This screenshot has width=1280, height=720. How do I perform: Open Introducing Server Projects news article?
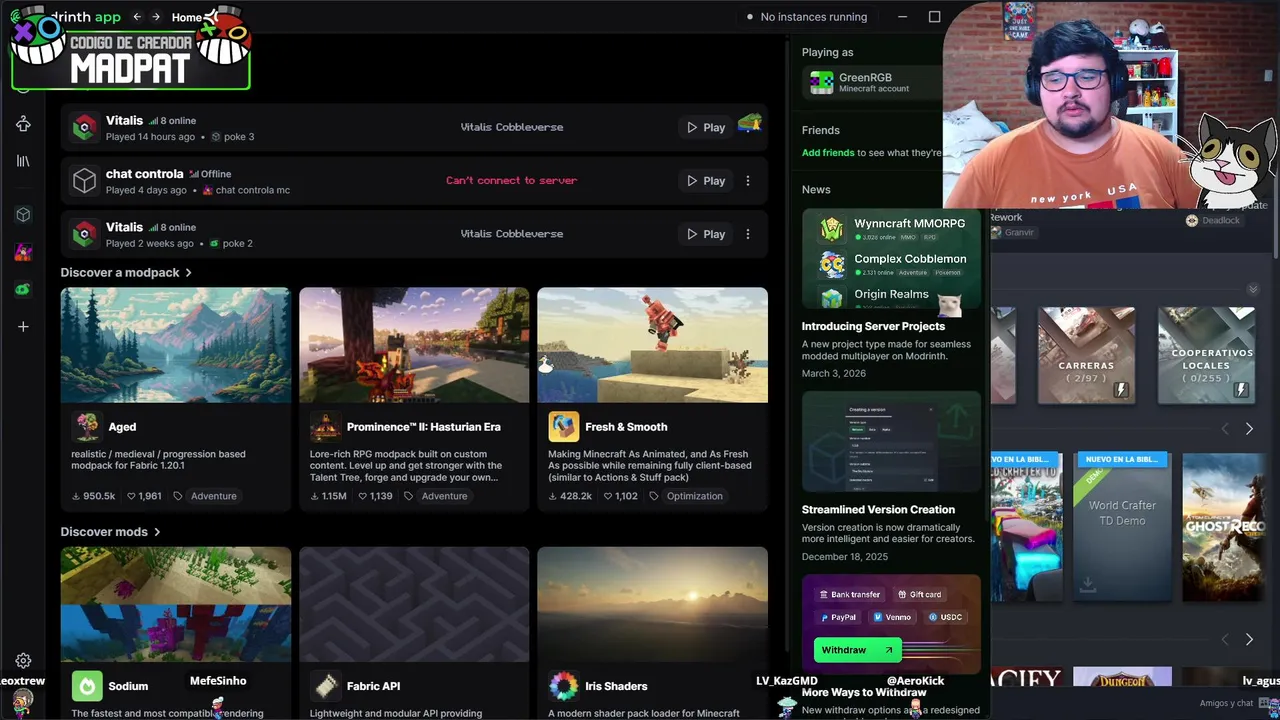873,326
